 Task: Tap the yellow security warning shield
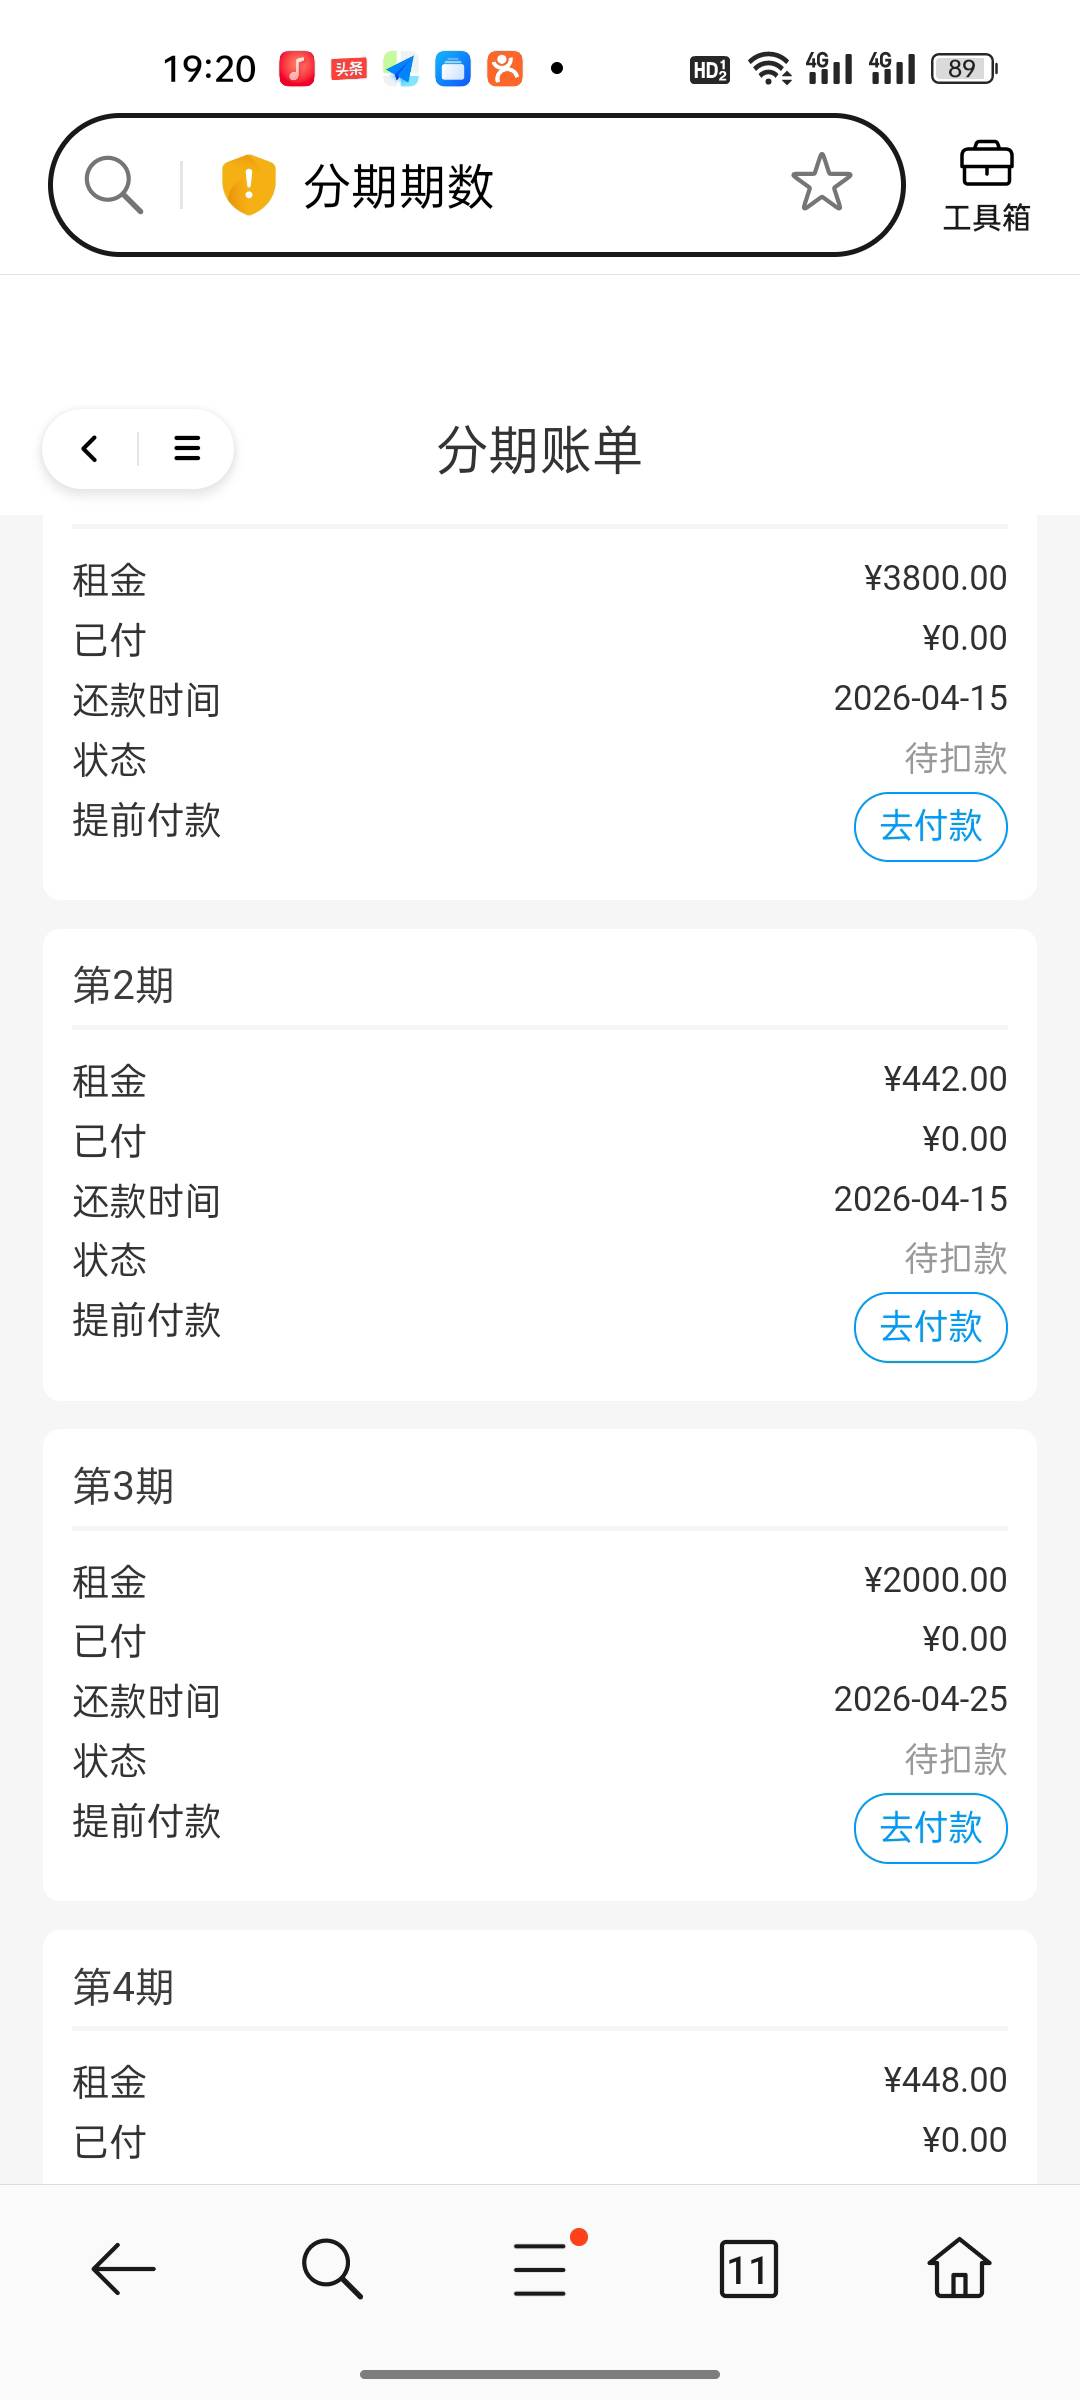pyautogui.click(x=248, y=185)
